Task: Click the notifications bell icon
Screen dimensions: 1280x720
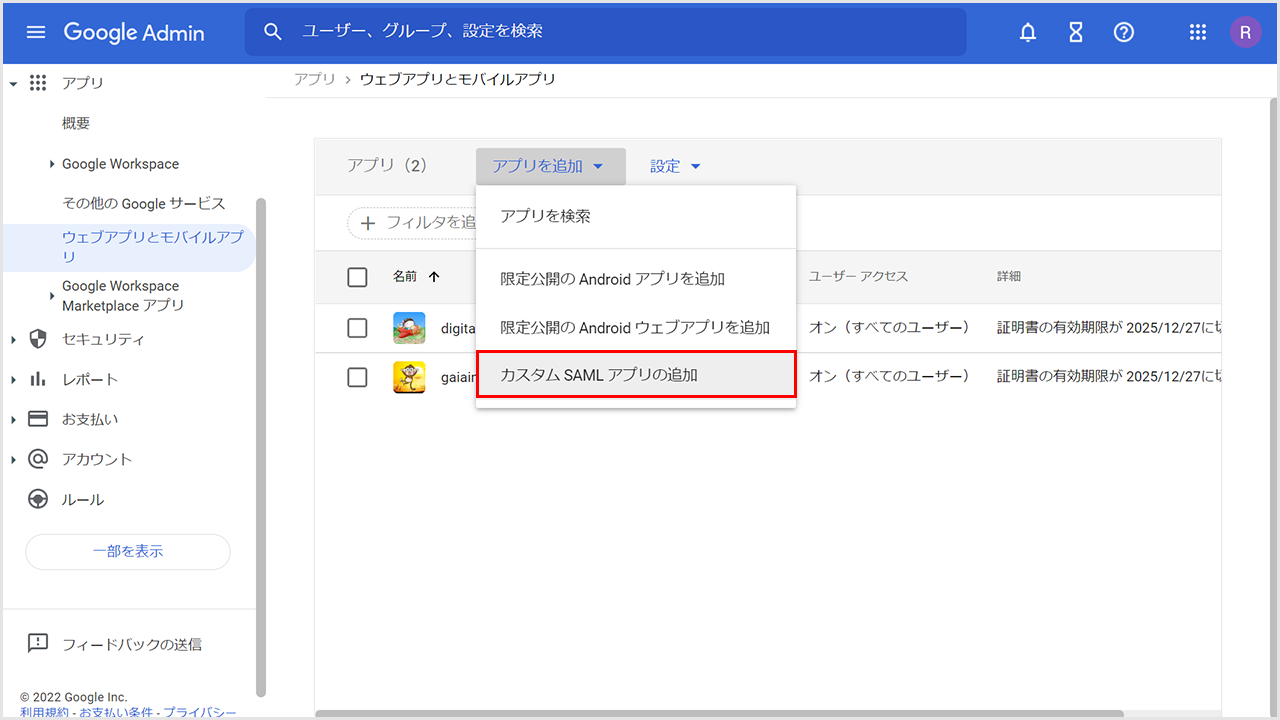Action: coord(1028,32)
